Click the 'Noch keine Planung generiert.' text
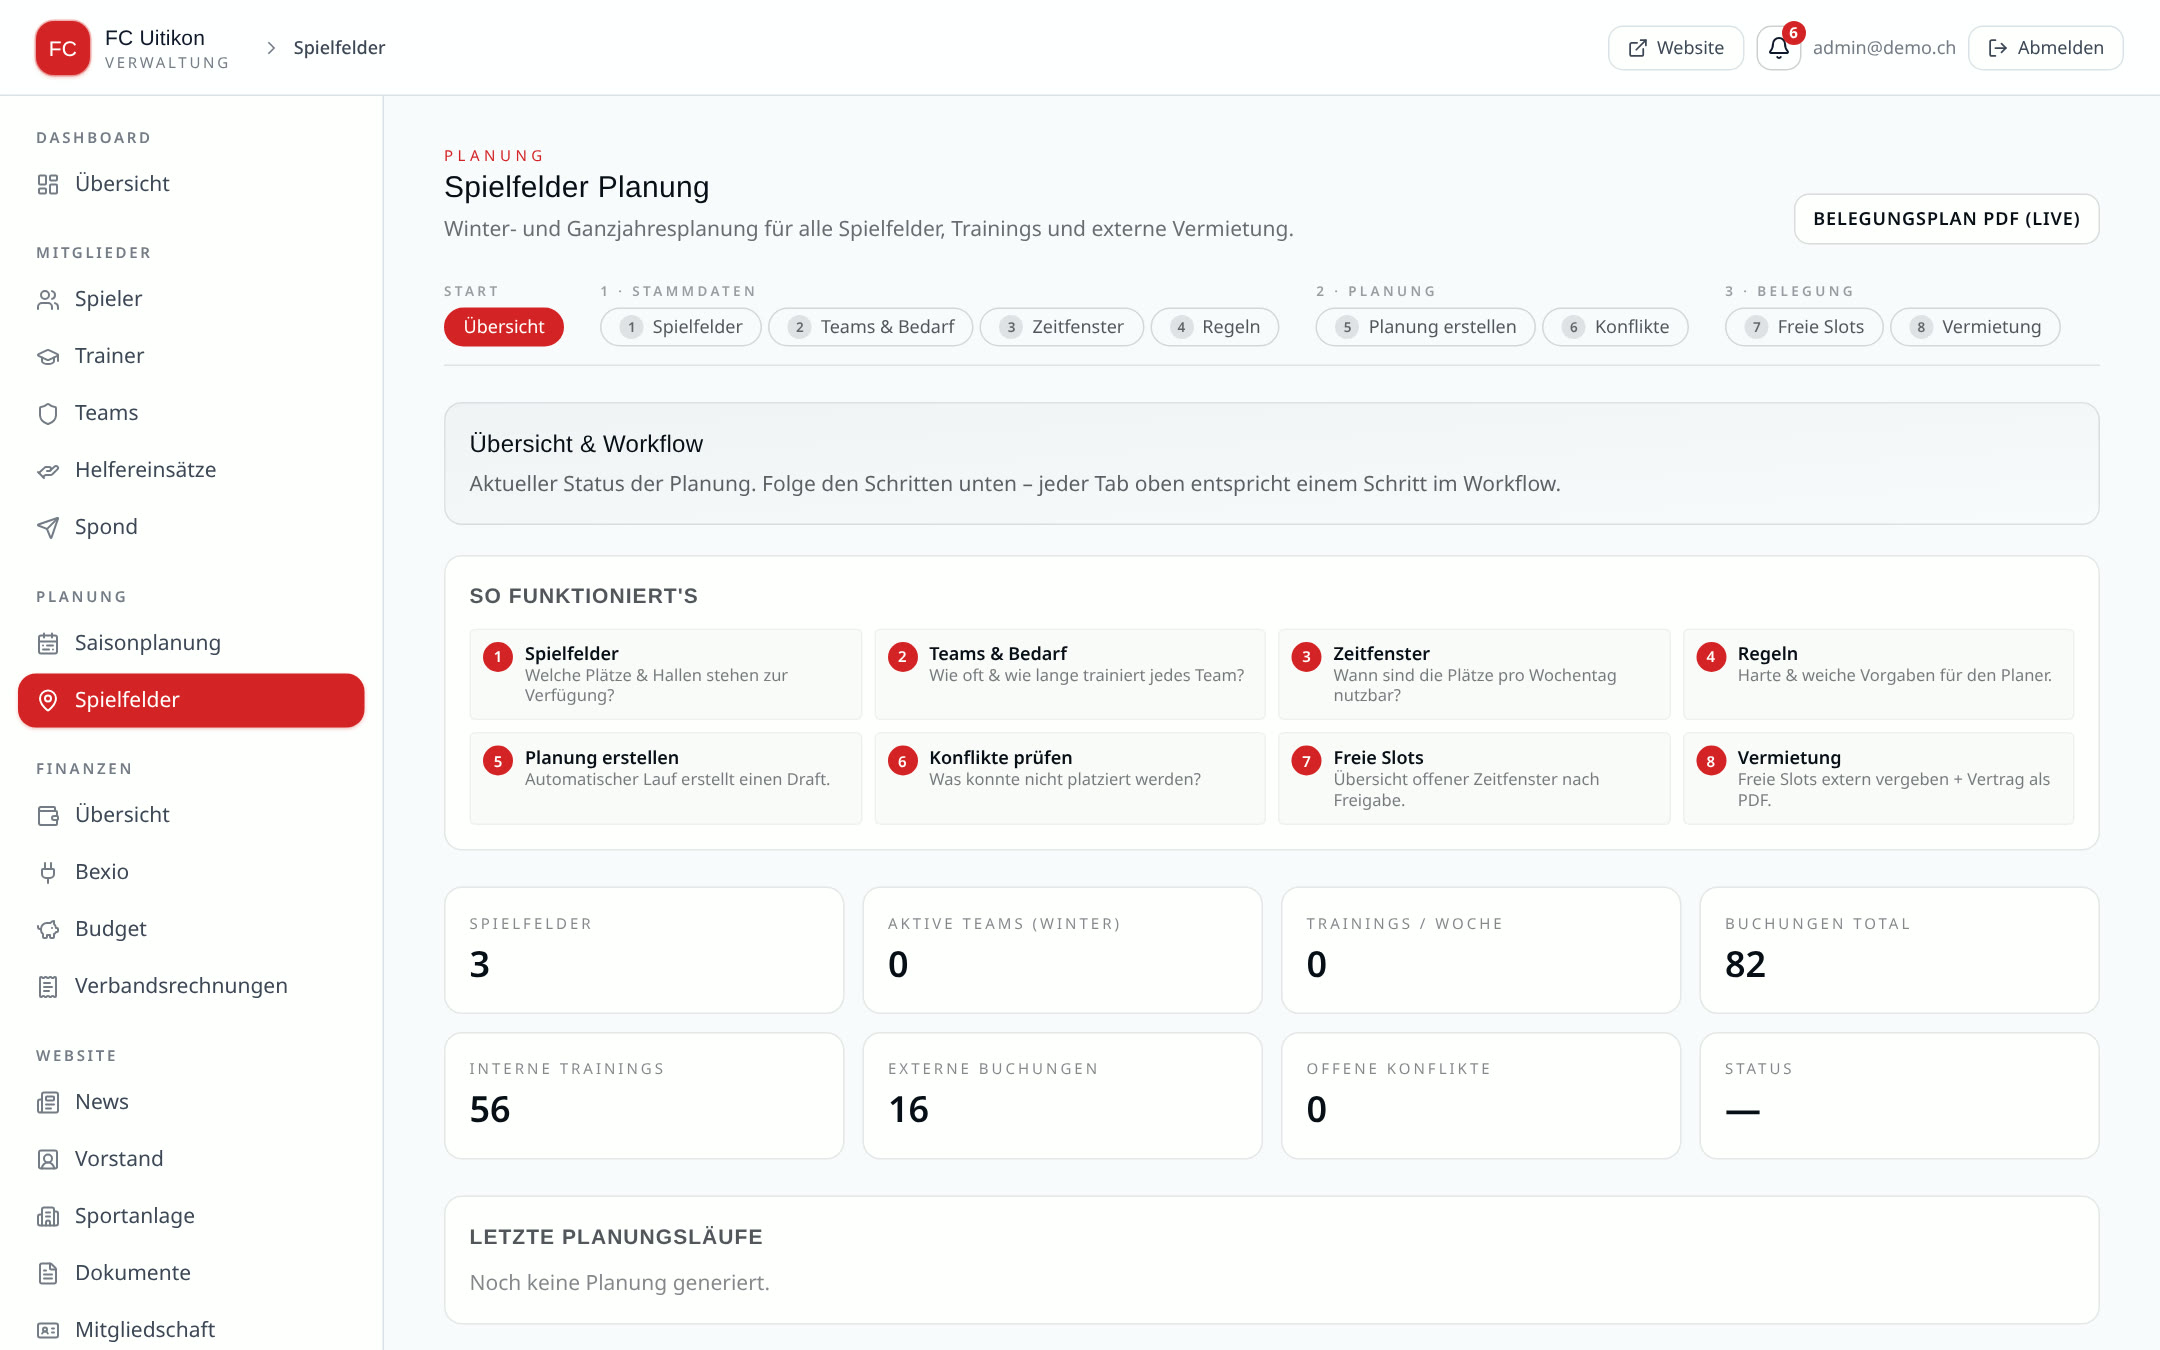Image resolution: width=2160 pixels, height=1350 pixels. tap(620, 1283)
